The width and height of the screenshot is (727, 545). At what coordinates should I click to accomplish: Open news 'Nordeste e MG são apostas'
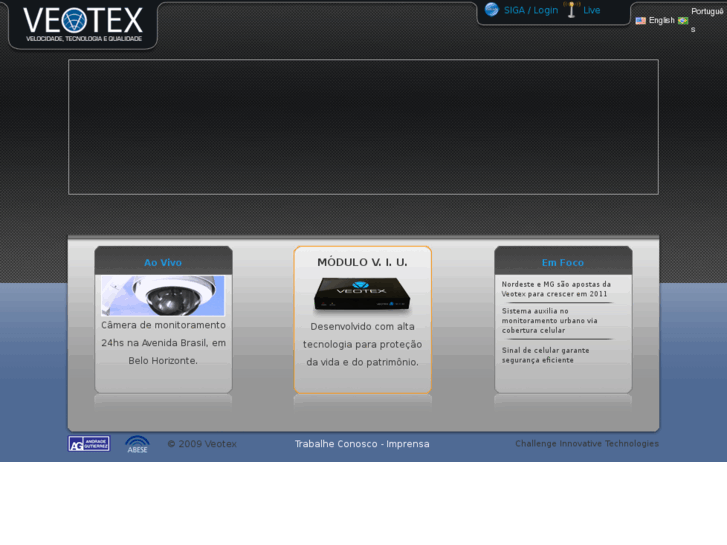coord(556,289)
